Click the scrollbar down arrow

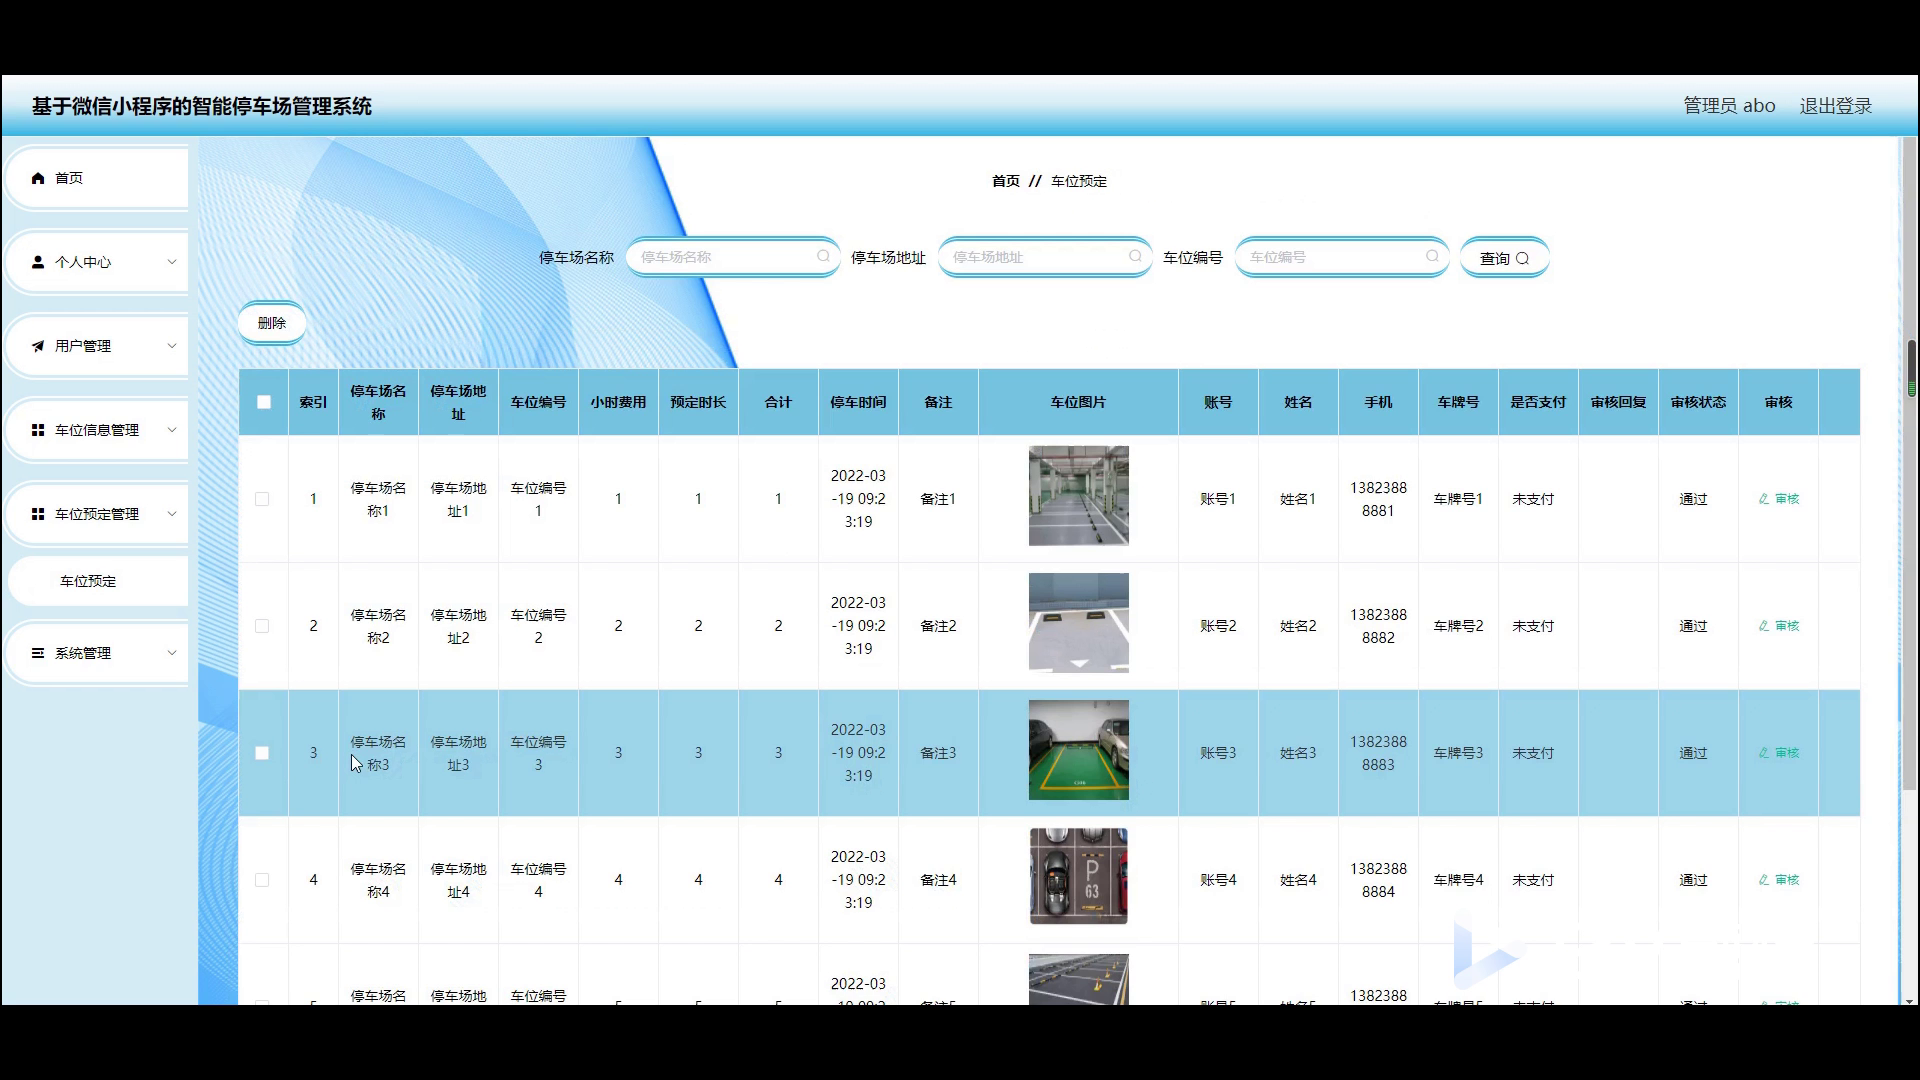pos(1910,1000)
